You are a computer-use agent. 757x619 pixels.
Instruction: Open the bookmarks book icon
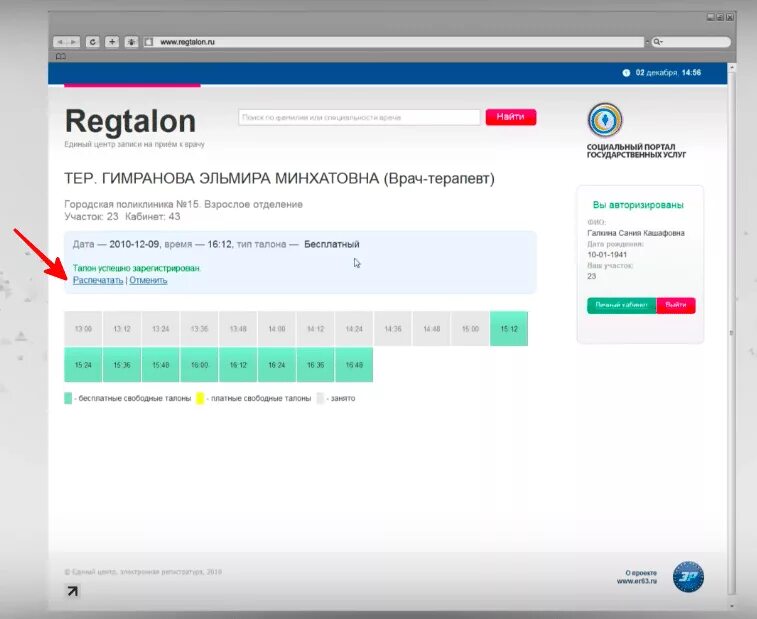pos(60,56)
